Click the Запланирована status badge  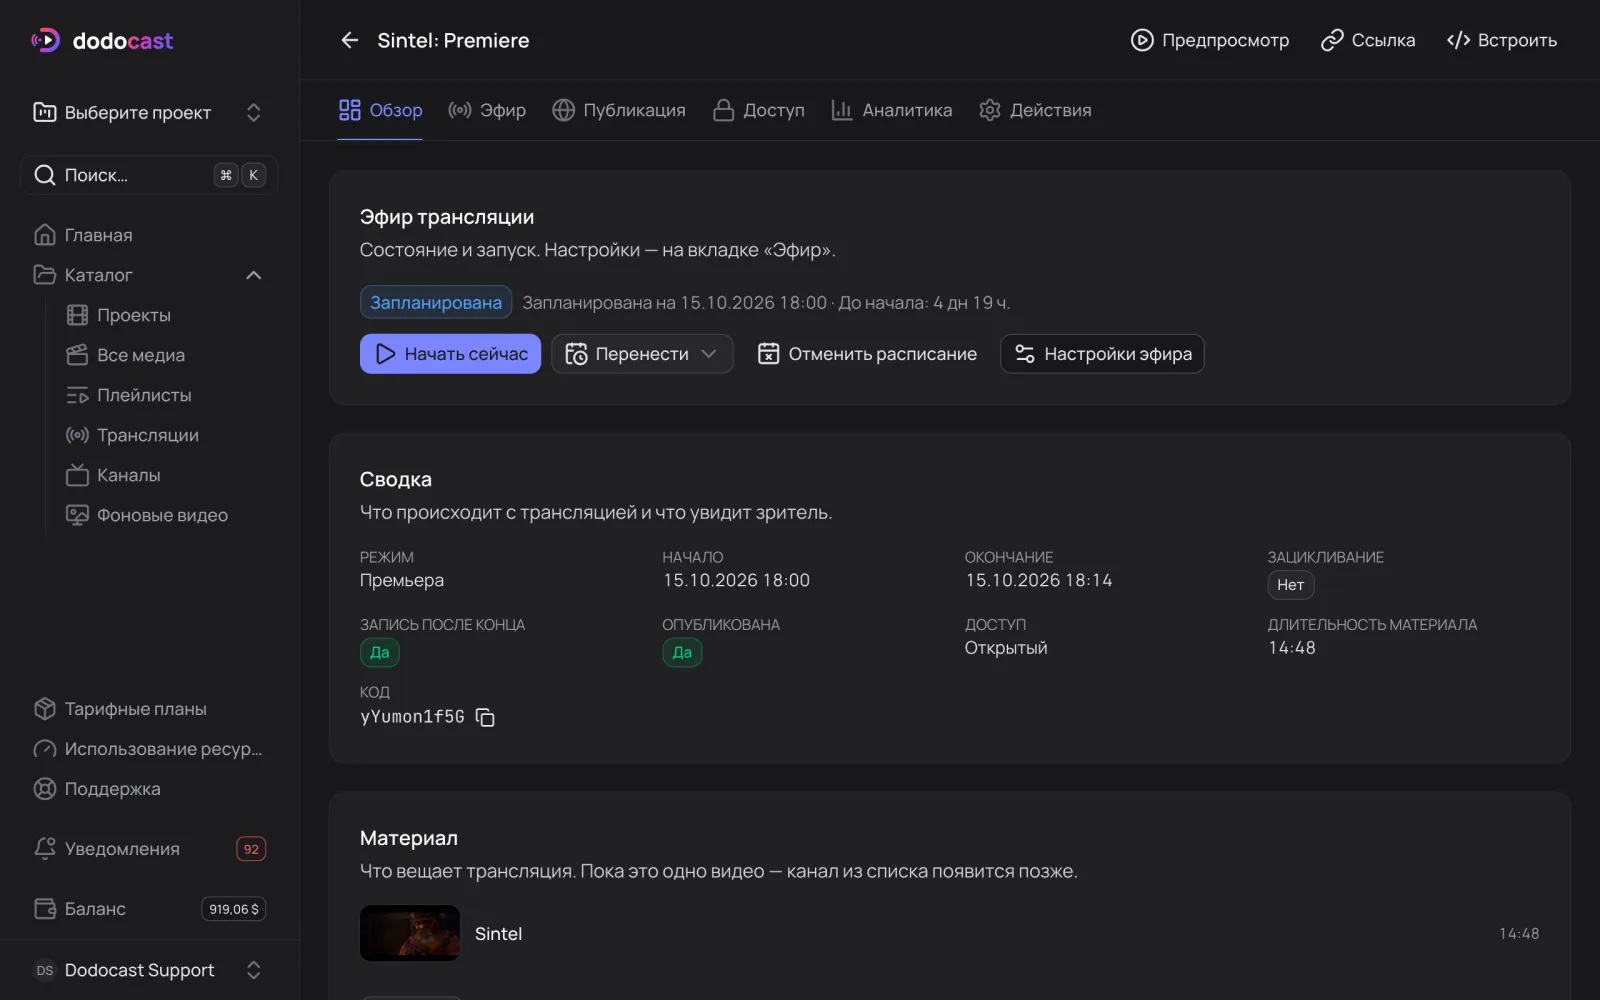(436, 302)
